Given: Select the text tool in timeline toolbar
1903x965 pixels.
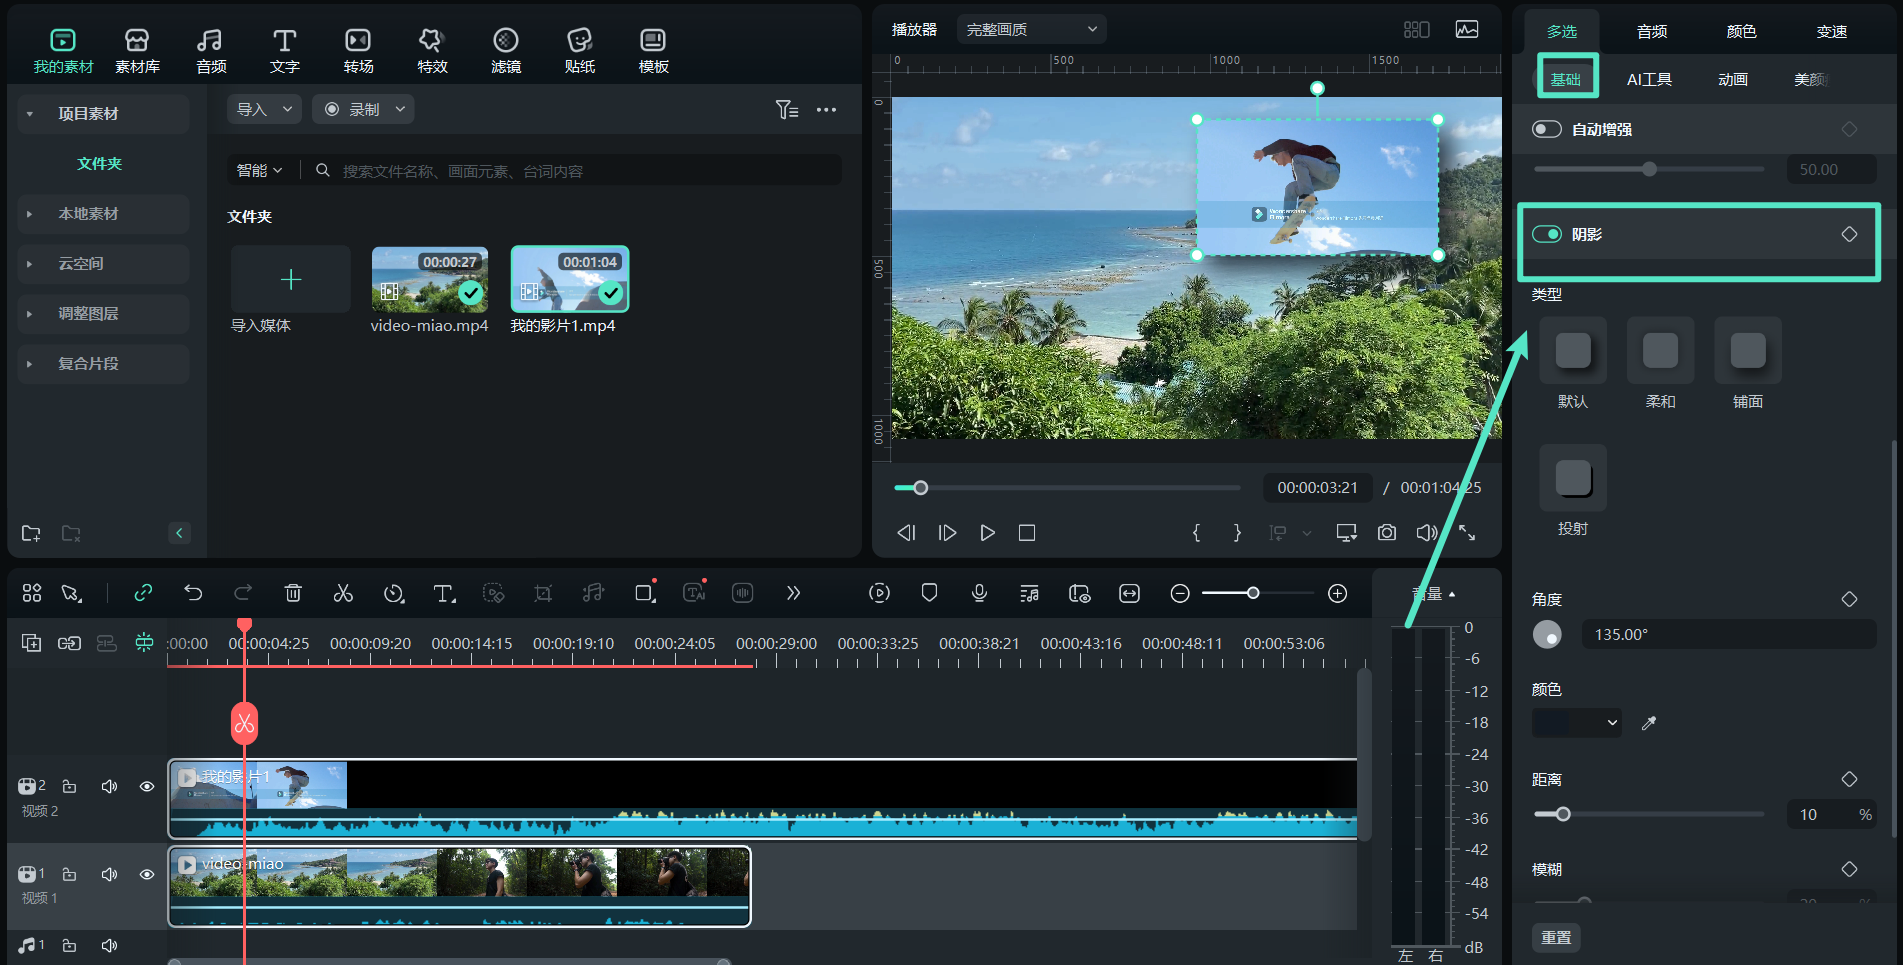Looking at the screenshot, I should pyautogui.click(x=444, y=593).
